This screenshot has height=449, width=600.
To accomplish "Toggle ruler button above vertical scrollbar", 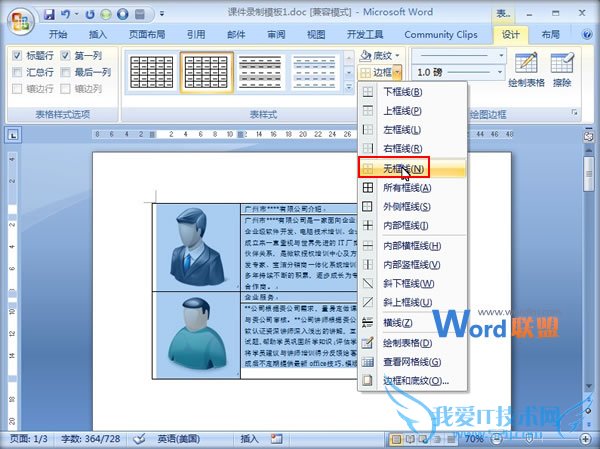I will [x=589, y=137].
